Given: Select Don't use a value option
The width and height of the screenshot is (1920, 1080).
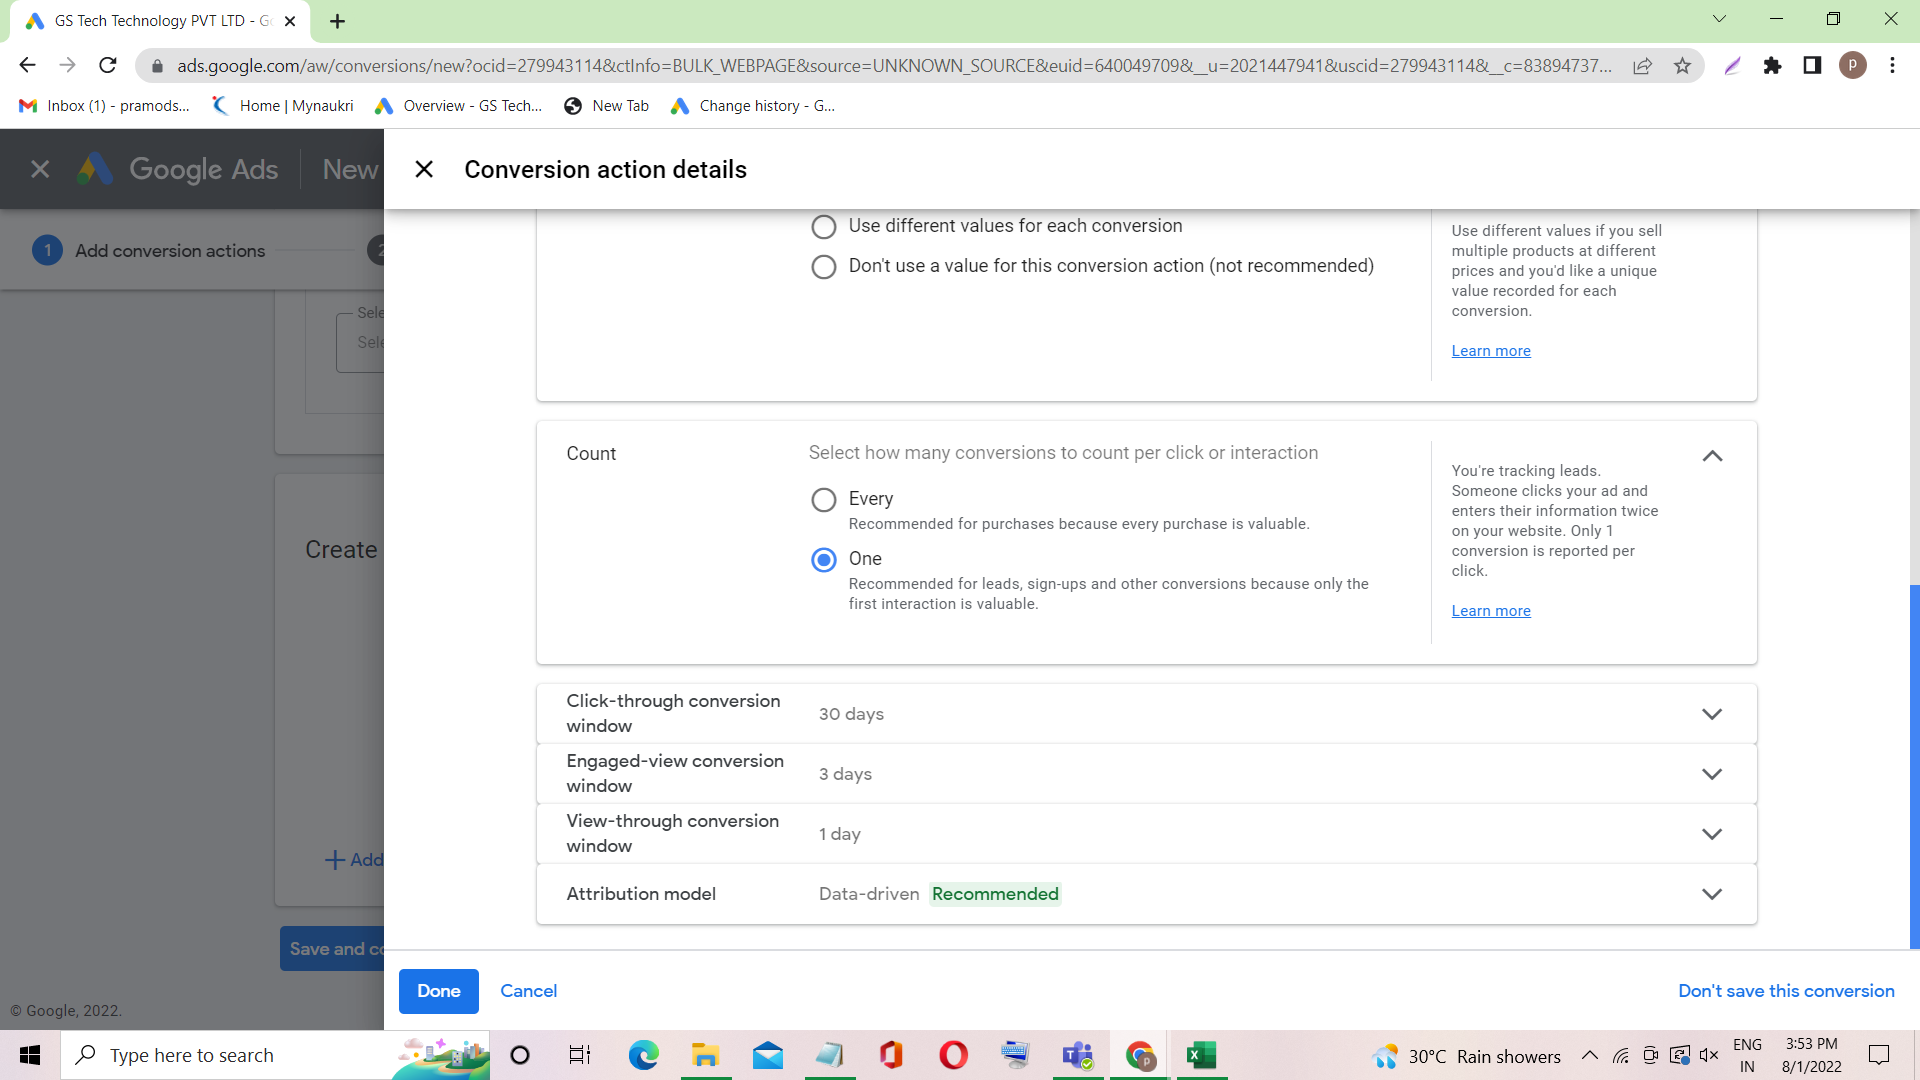Looking at the screenshot, I should [x=824, y=267].
